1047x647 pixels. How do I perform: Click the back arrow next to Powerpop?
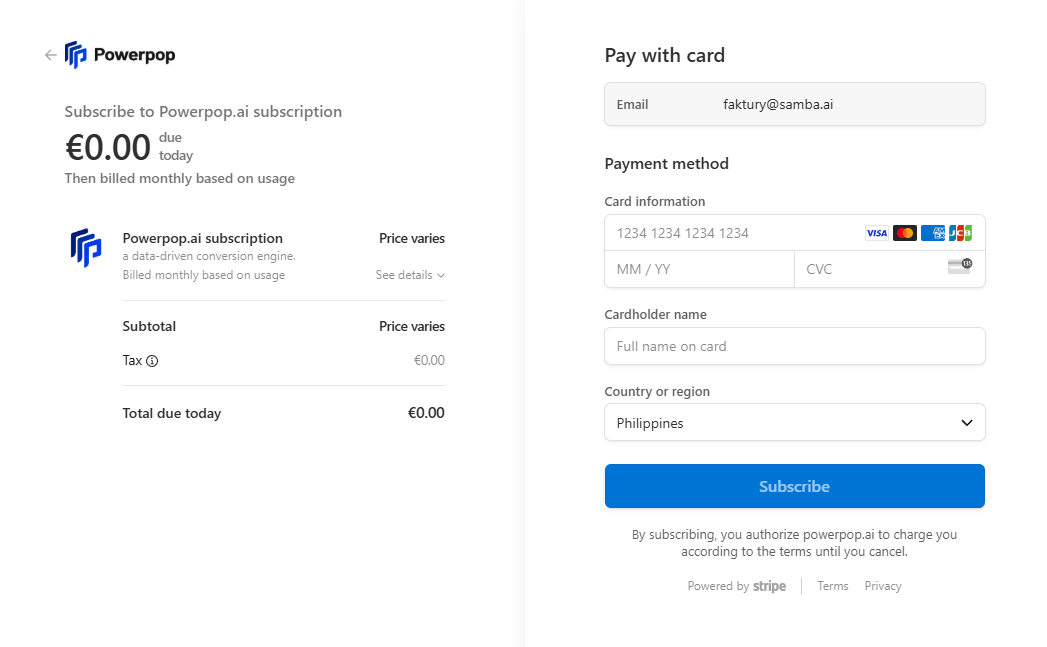click(50, 55)
